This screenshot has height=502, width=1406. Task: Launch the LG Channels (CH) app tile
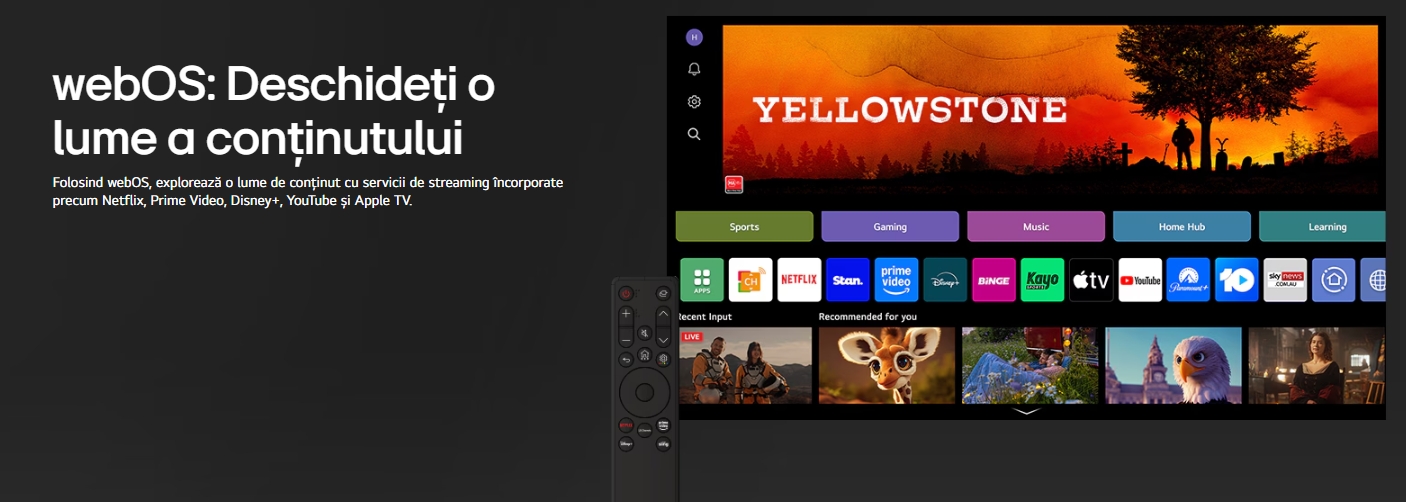click(x=750, y=280)
